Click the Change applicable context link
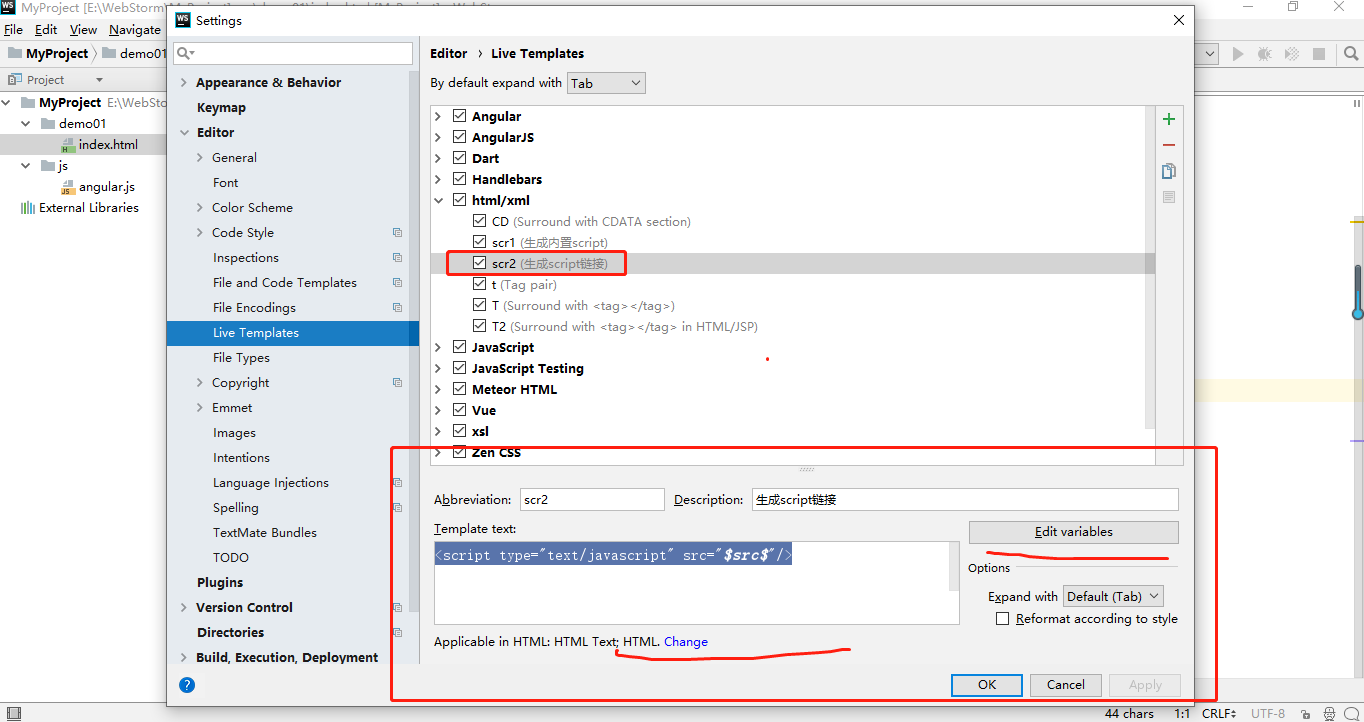 [686, 642]
